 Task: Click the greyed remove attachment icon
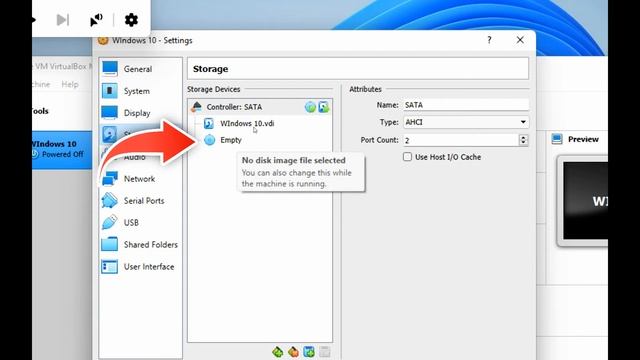324,351
